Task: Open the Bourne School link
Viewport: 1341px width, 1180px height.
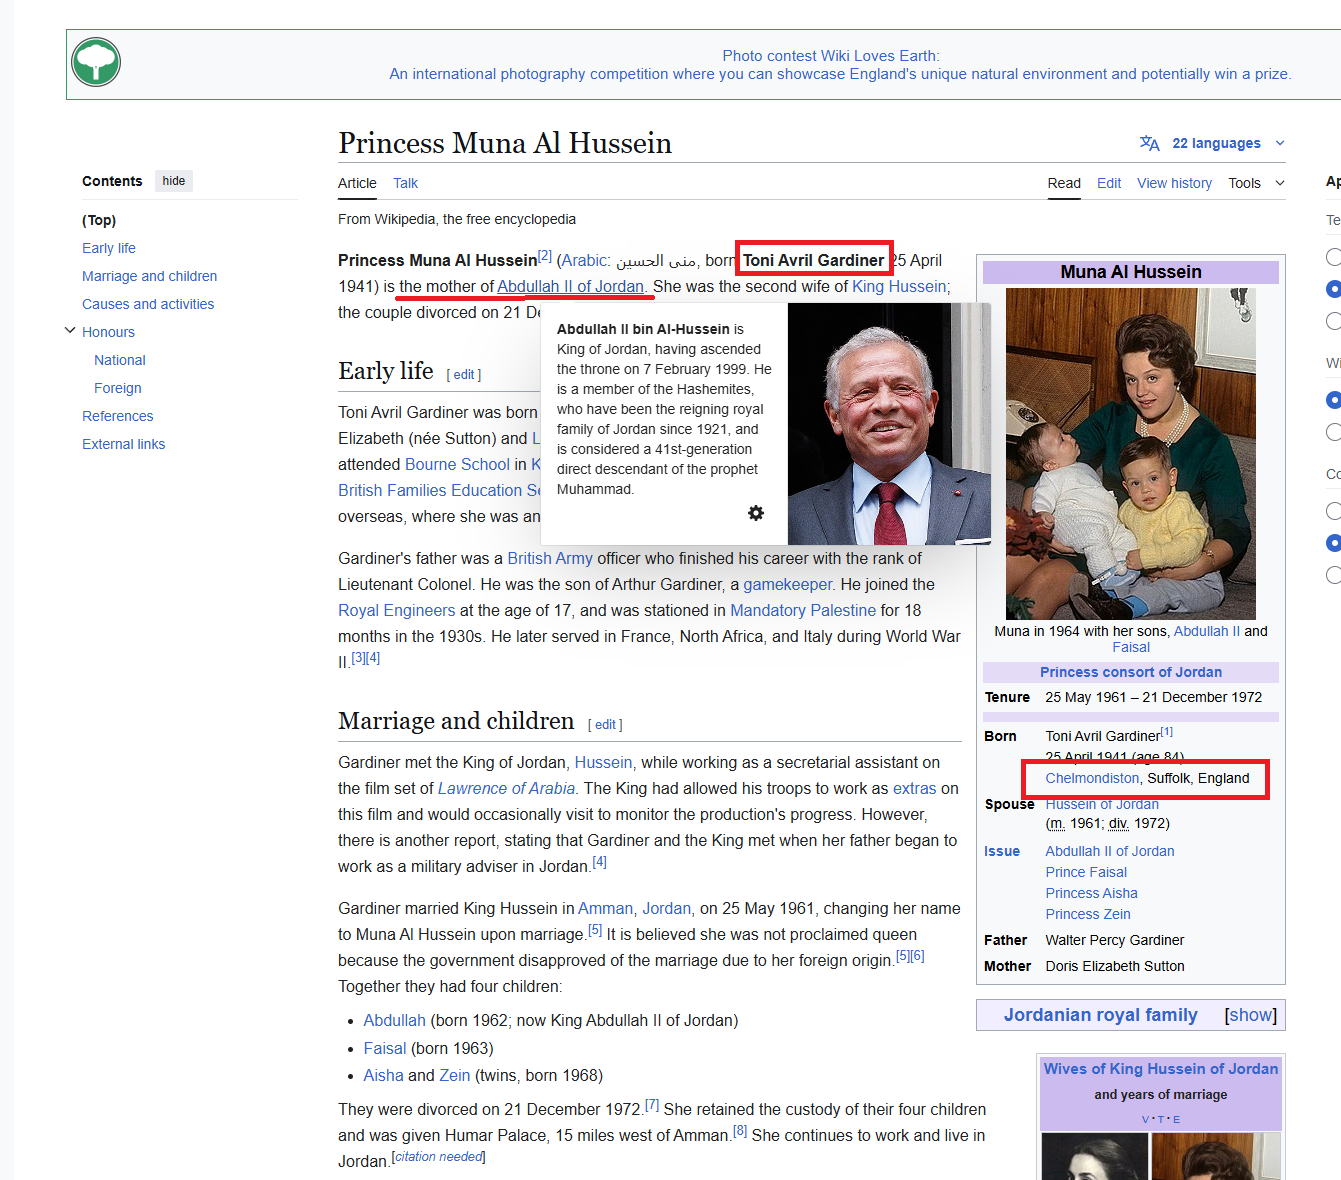Action: pyautogui.click(x=458, y=464)
